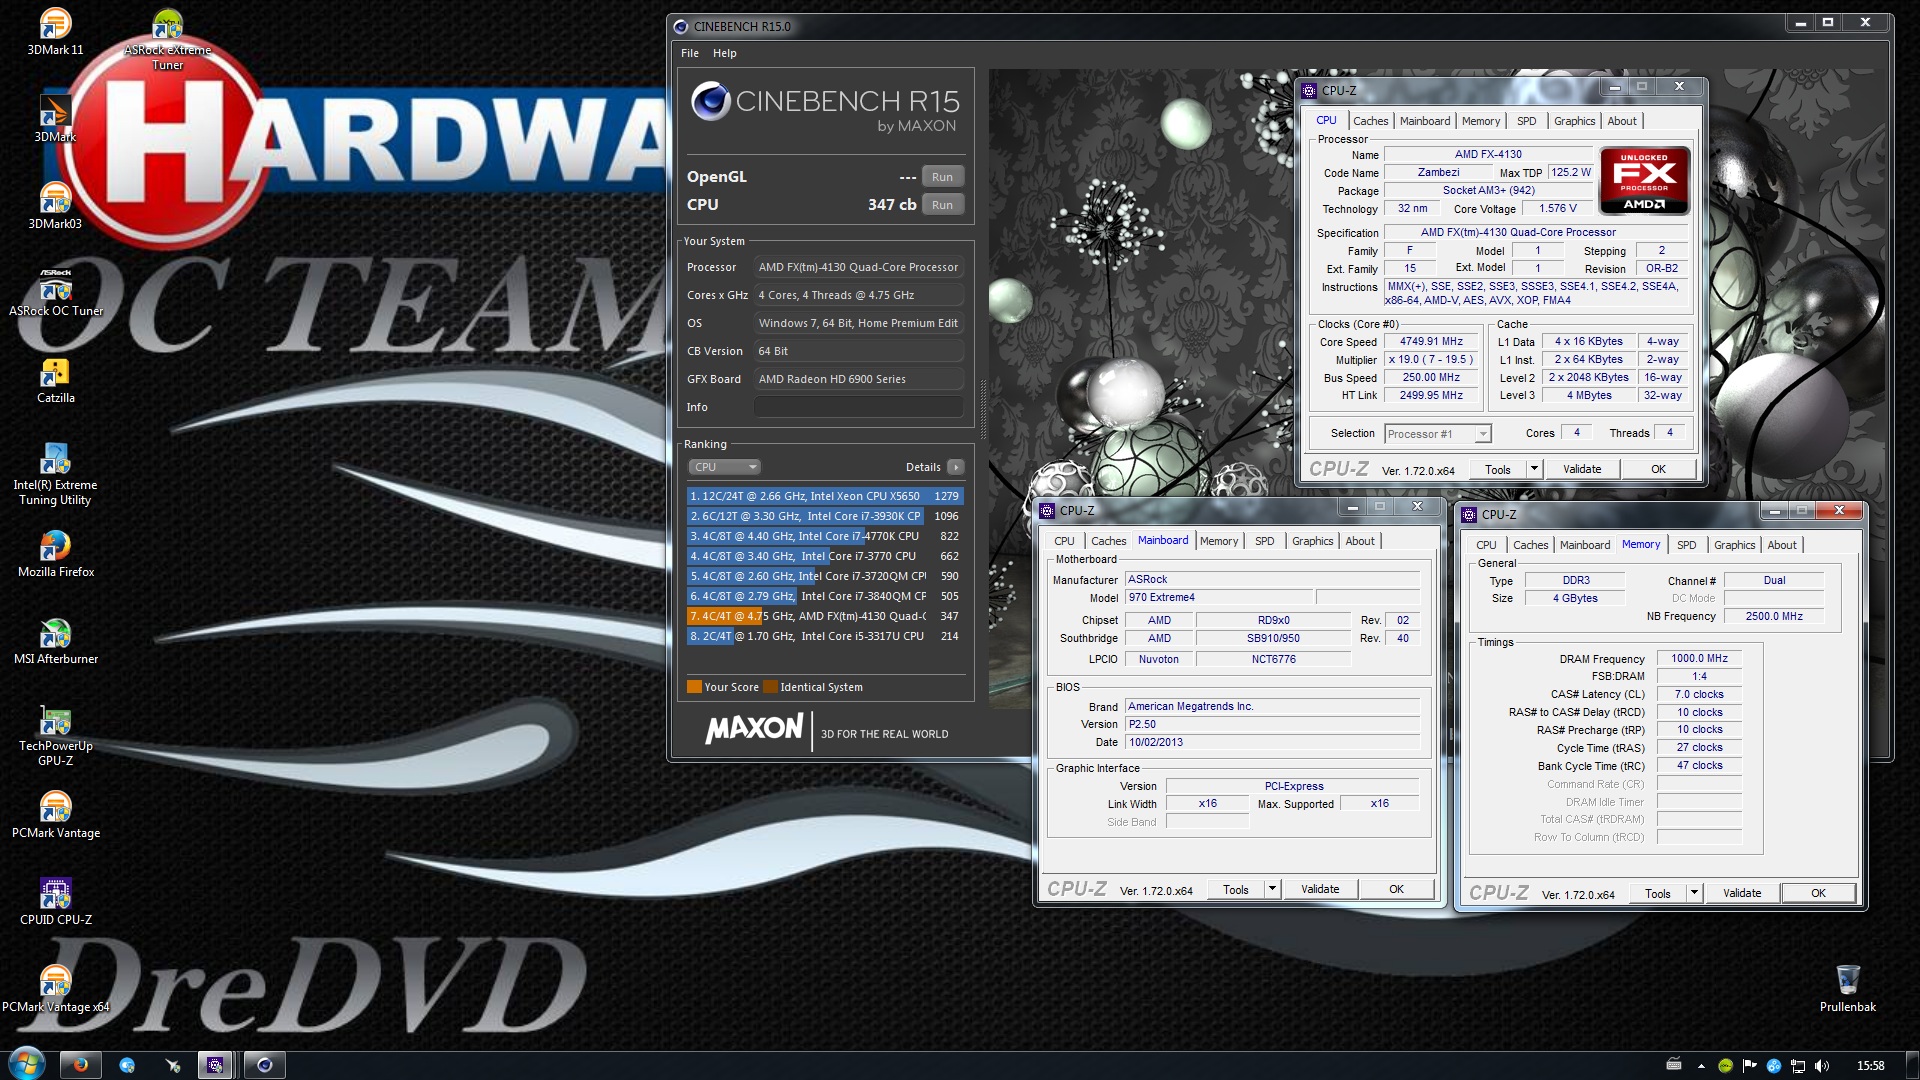Screen dimensions: 1920x1080
Task: Click Tools button in CPU tab window
Action: [1498, 469]
